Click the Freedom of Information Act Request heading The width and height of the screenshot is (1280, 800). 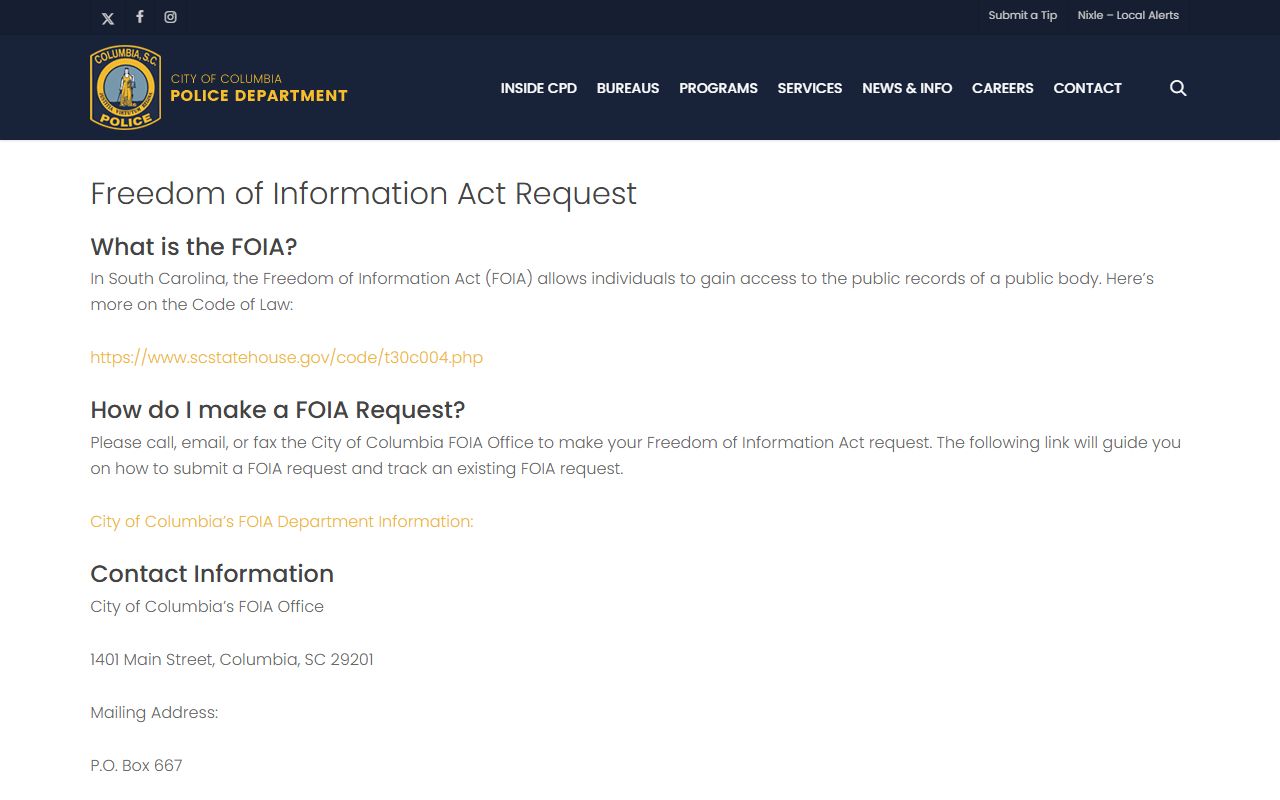click(x=363, y=193)
